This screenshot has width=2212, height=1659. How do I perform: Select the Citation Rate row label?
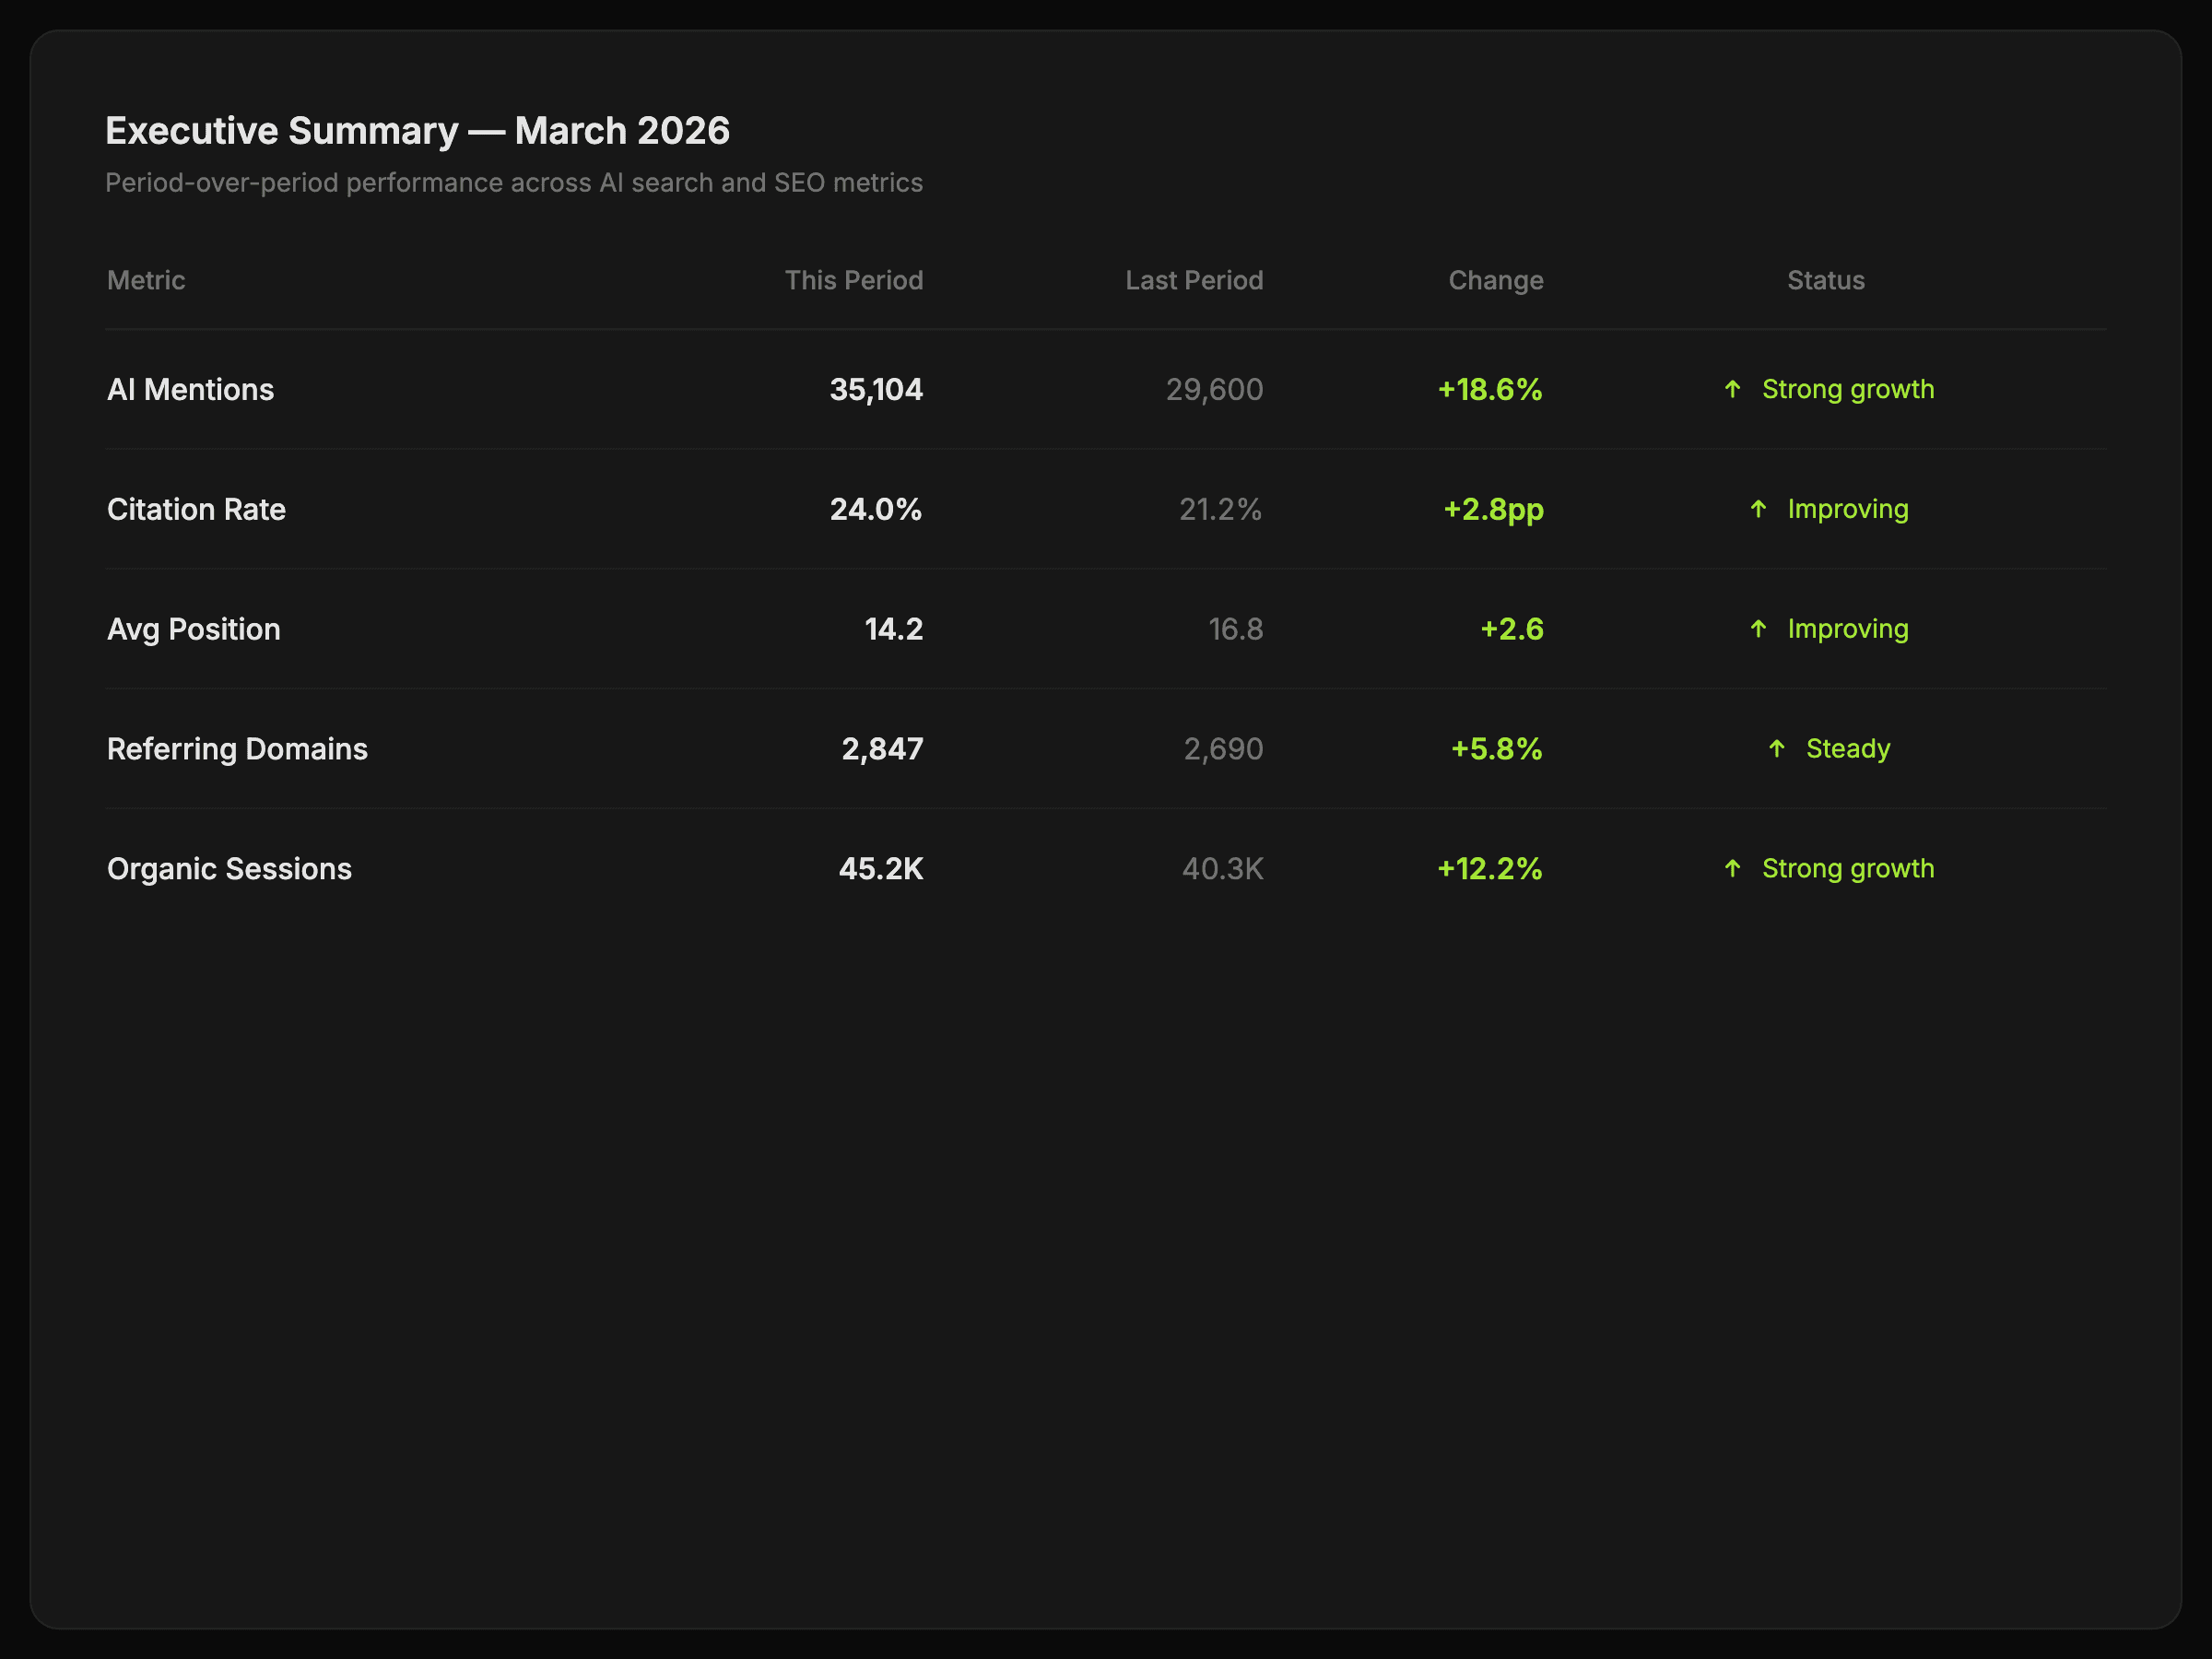[196, 509]
